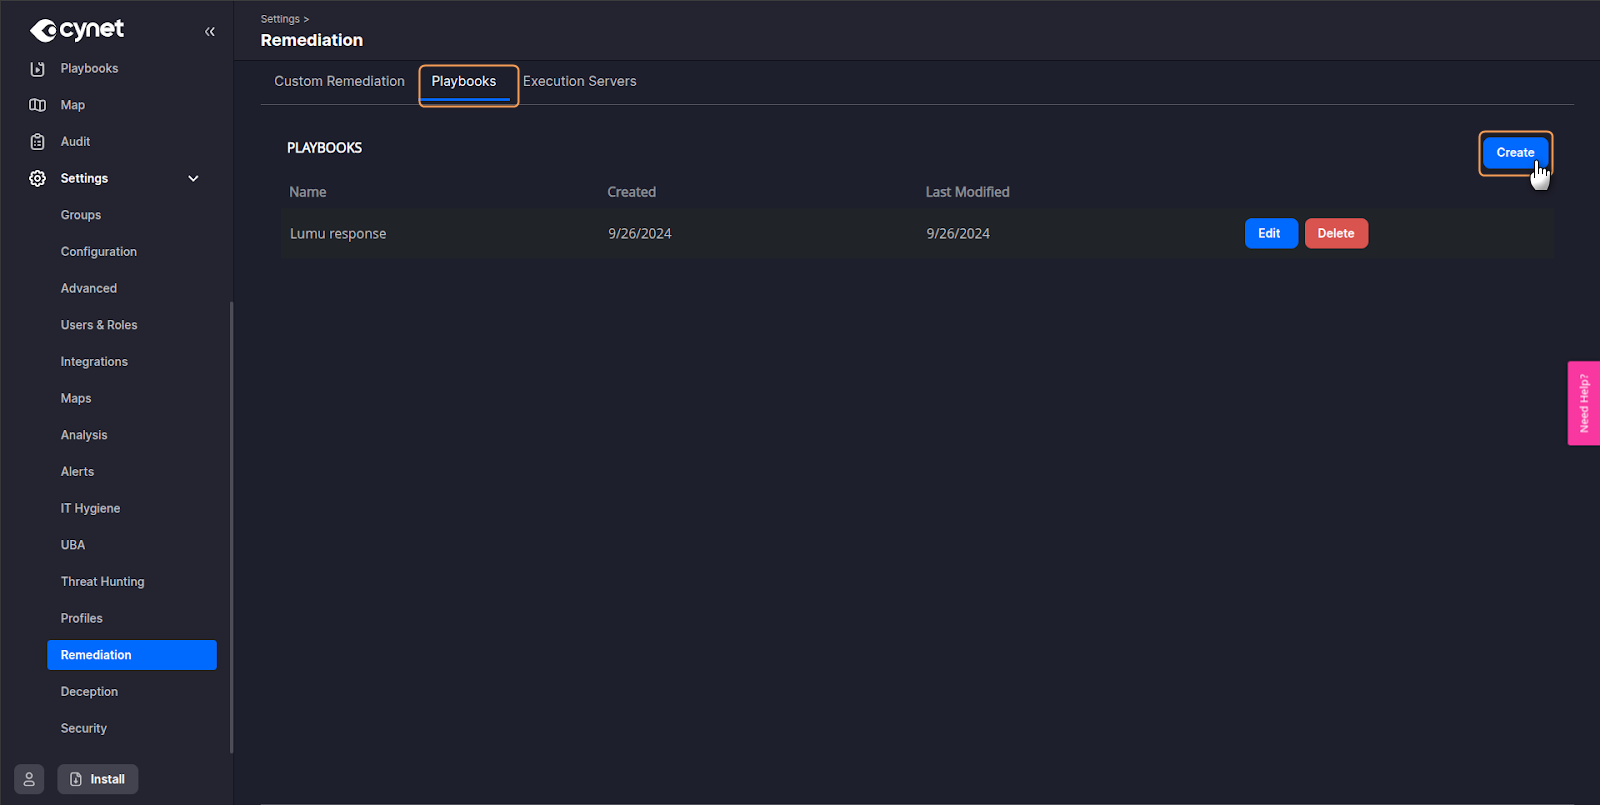Viewport: 1600px width, 805px height.
Task: Select the Audit clipboard icon
Action: (38, 142)
